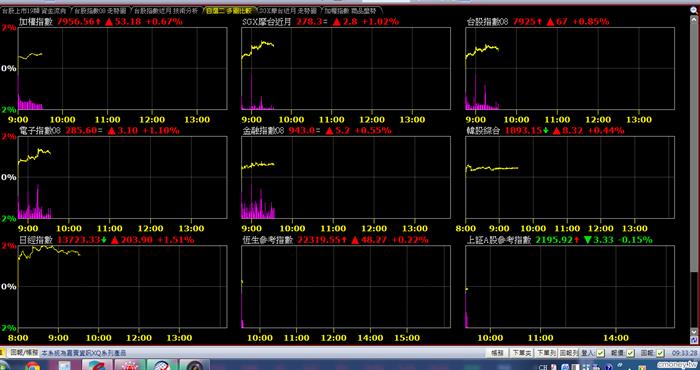700x370 pixels.
Task: Click the 情報 button in status bar
Action: click(x=497, y=353)
